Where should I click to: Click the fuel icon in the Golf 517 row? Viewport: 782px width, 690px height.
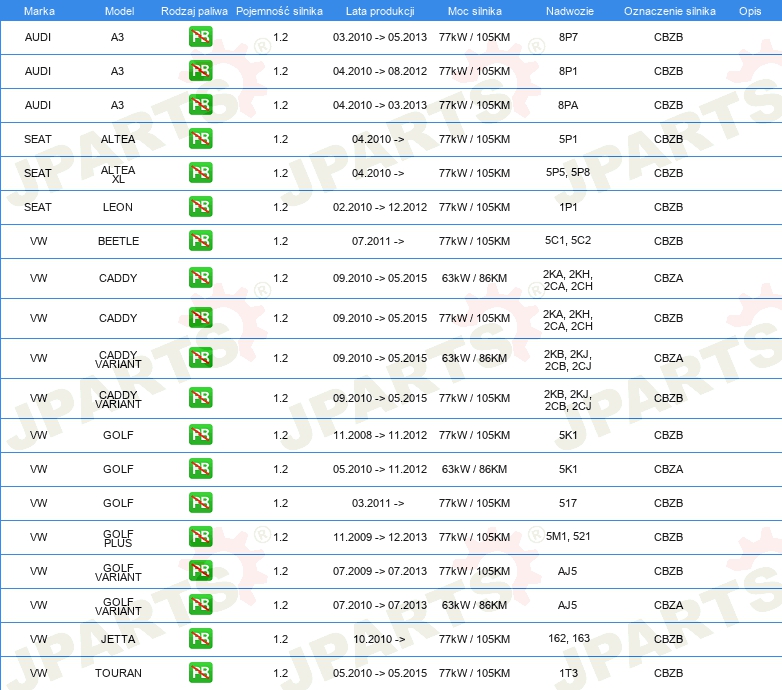pos(200,503)
